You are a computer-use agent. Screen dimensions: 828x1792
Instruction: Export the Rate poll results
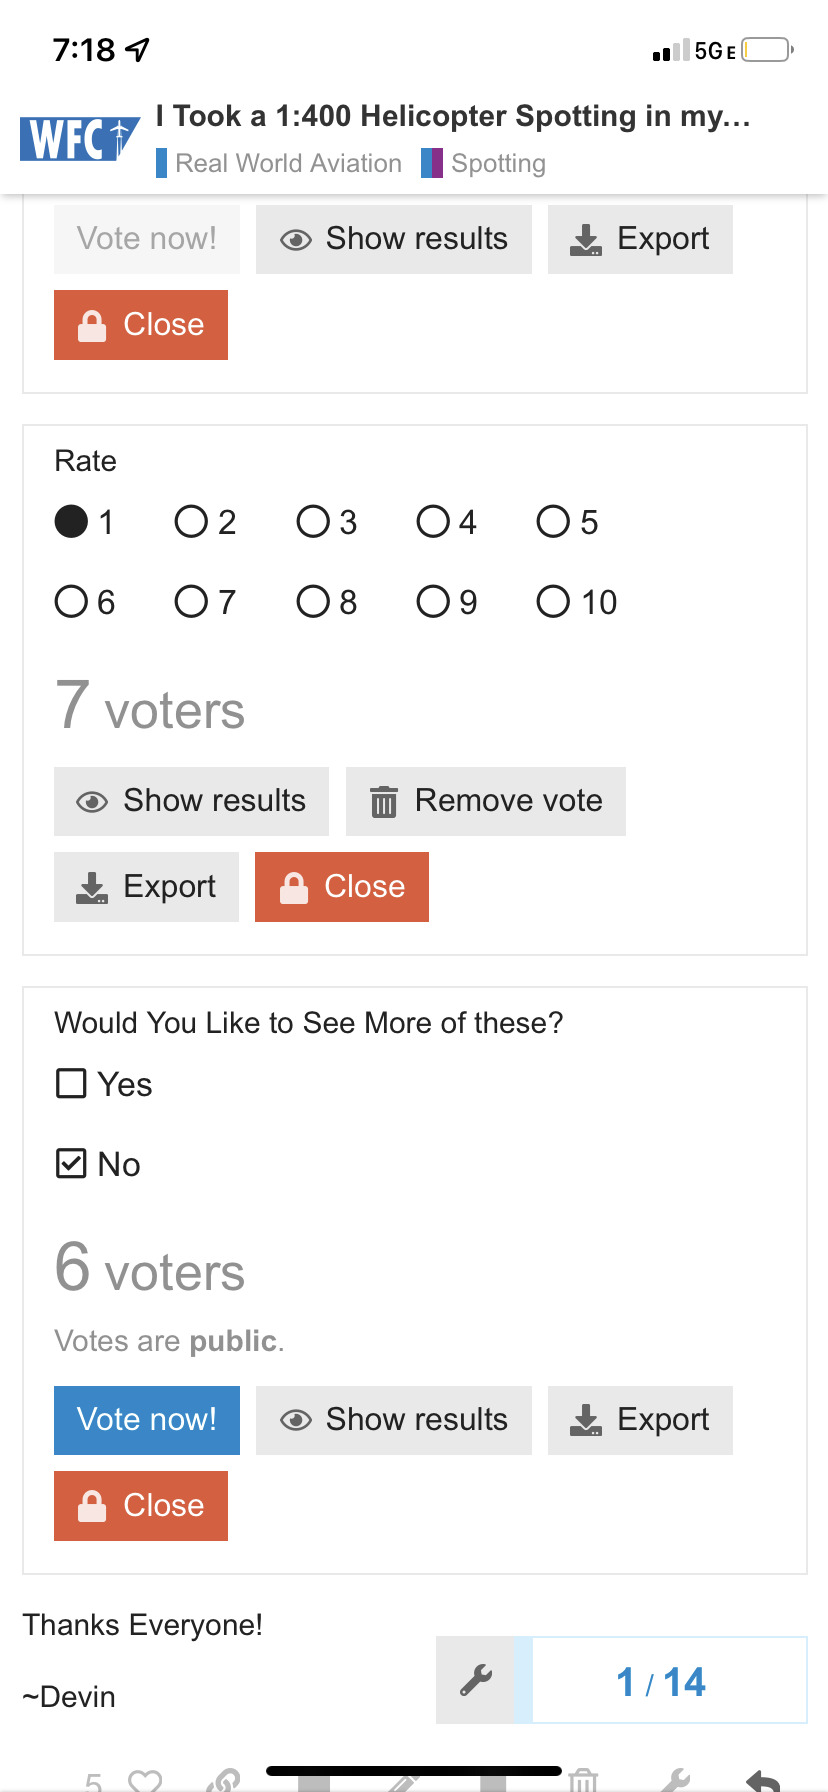pyautogui.click(x=146, y=887)
